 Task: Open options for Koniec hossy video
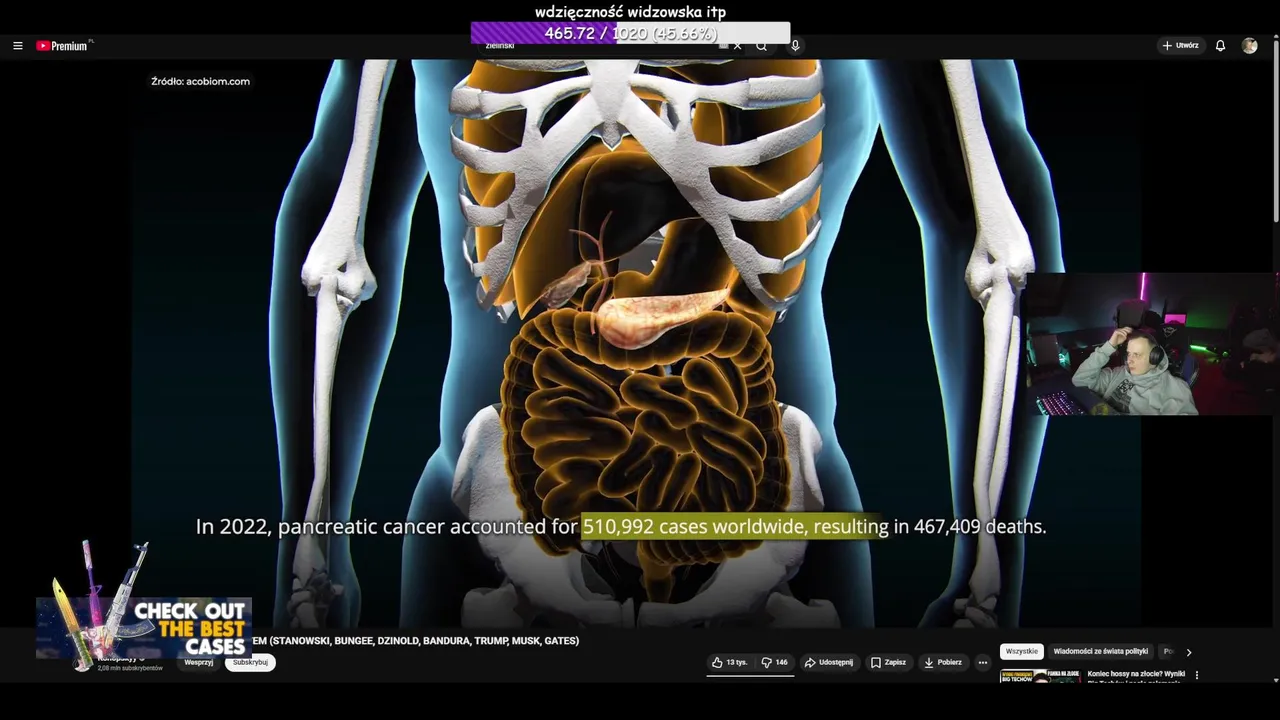tap(1197, 675)
